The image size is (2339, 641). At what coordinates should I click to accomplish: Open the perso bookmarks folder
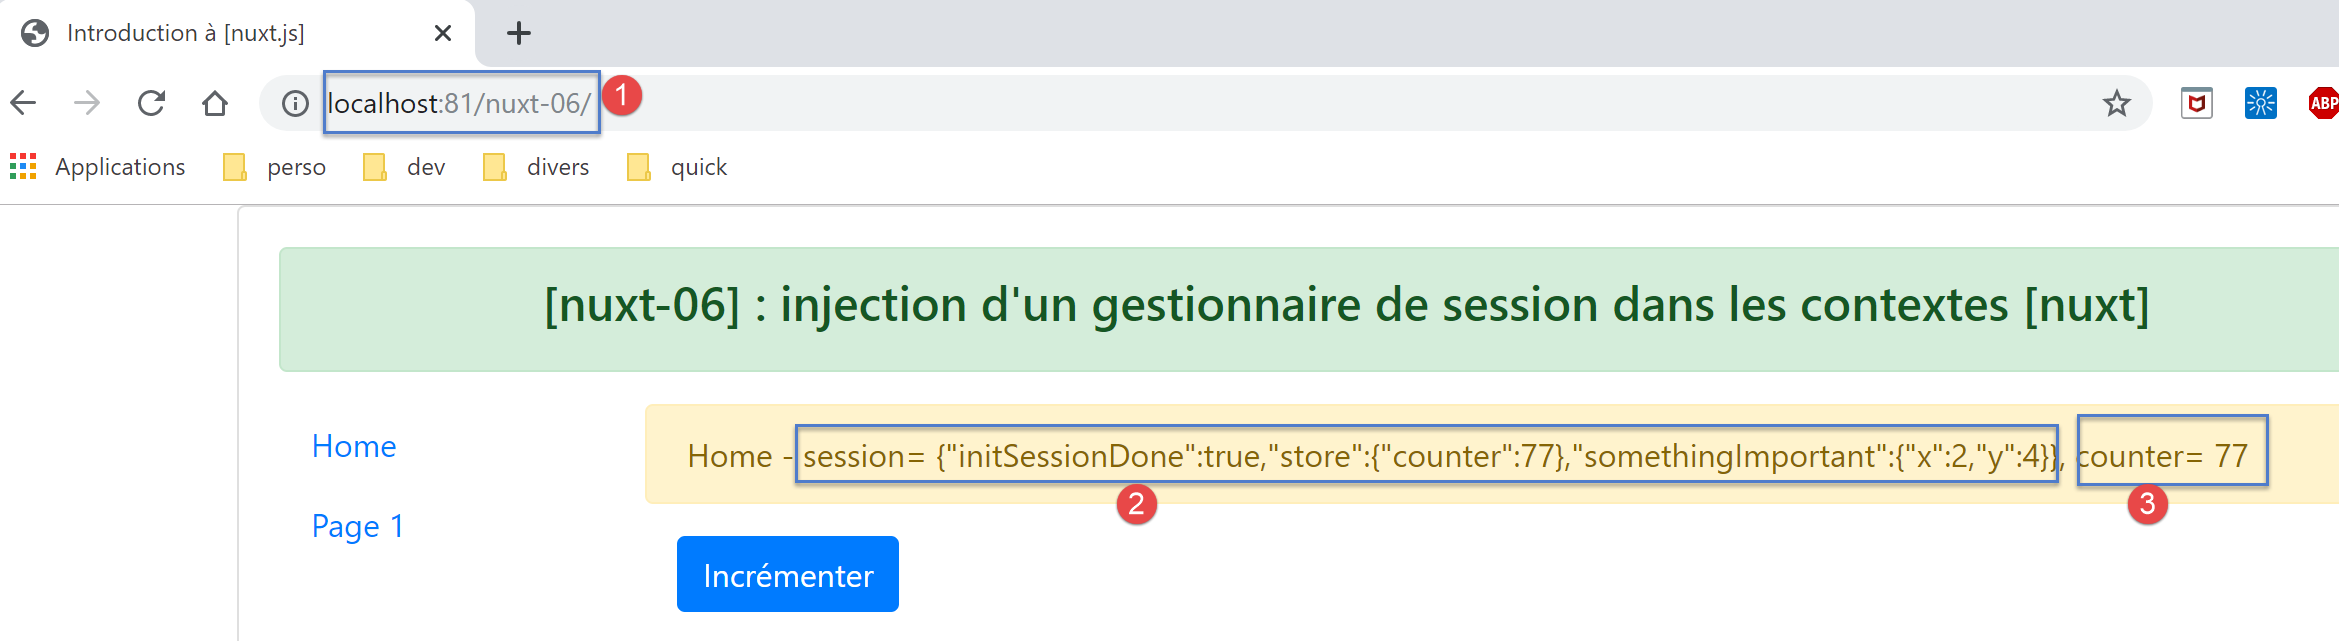275,167
